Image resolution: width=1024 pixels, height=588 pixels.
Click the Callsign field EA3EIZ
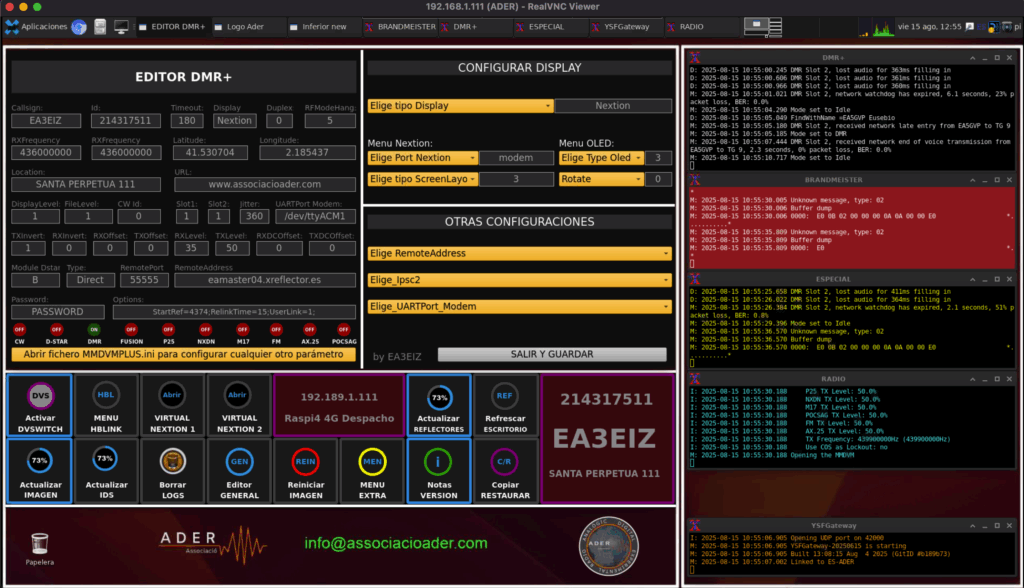[x=43, y=121]
